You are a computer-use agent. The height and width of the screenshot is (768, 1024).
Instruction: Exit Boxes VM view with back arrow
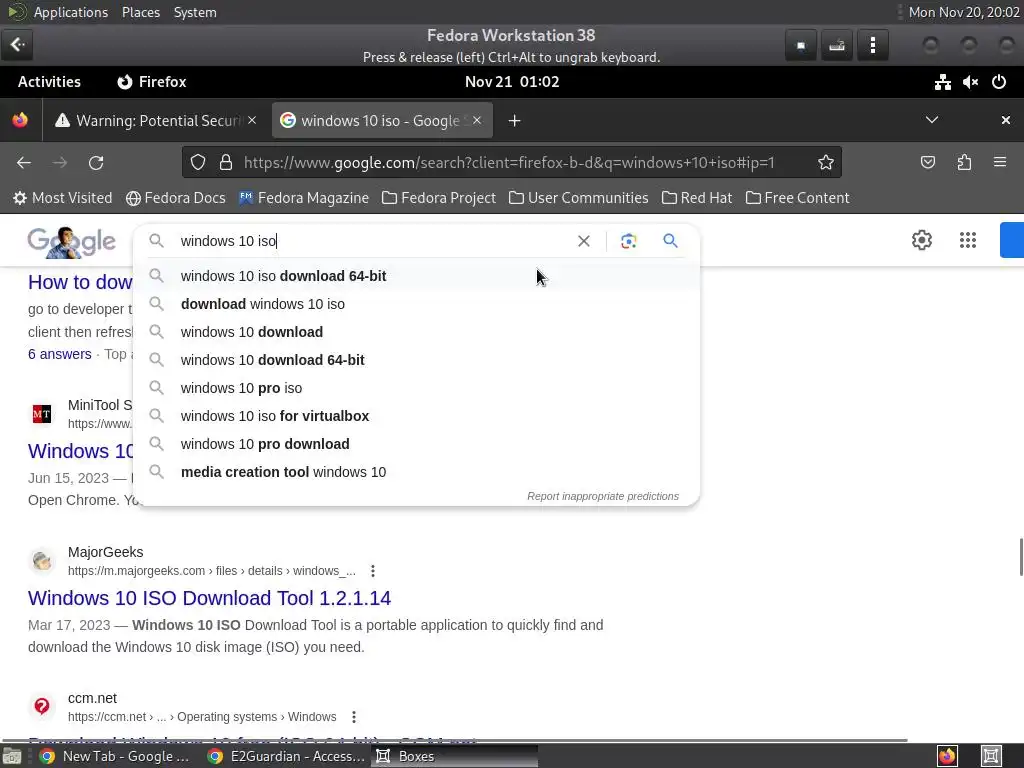pos(18,44)
